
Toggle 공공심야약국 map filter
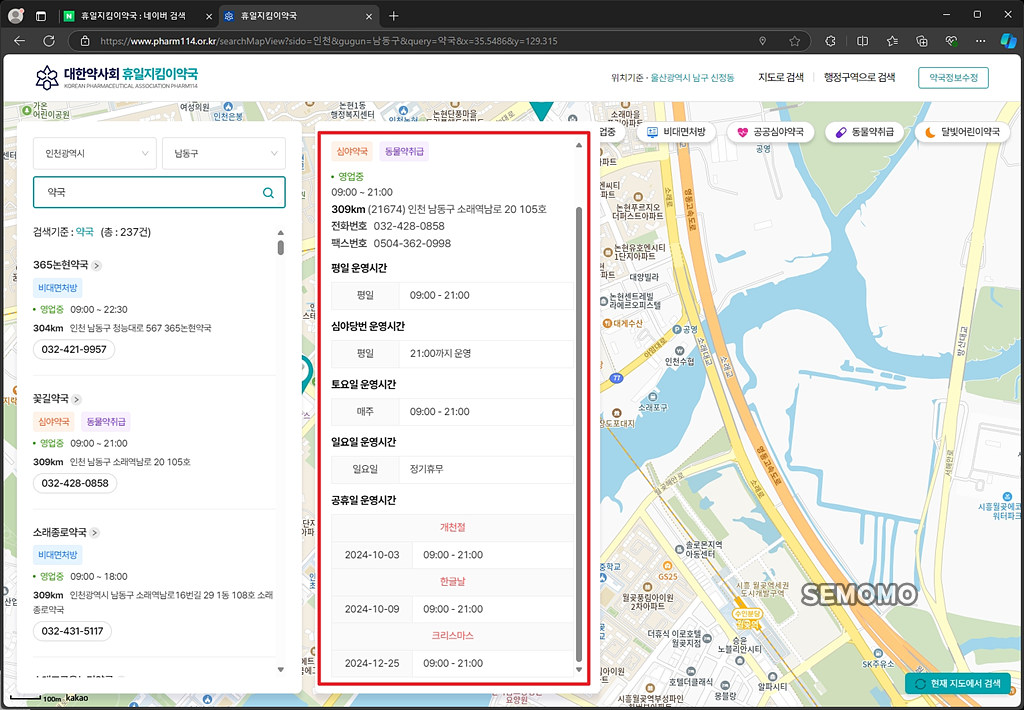[x=770, y=132]
